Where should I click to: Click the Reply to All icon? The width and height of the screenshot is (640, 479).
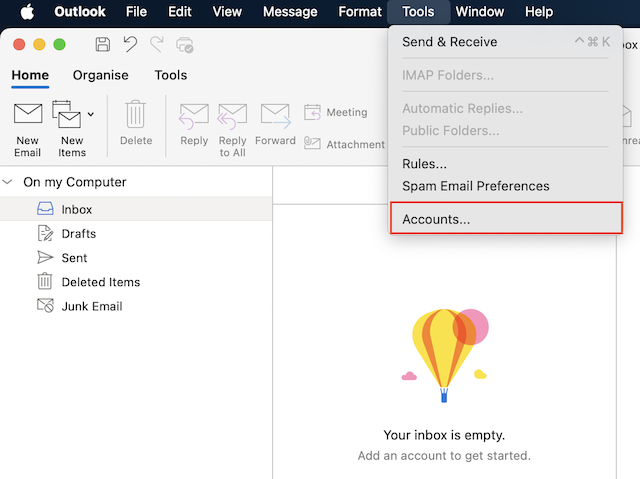(232, 116)
